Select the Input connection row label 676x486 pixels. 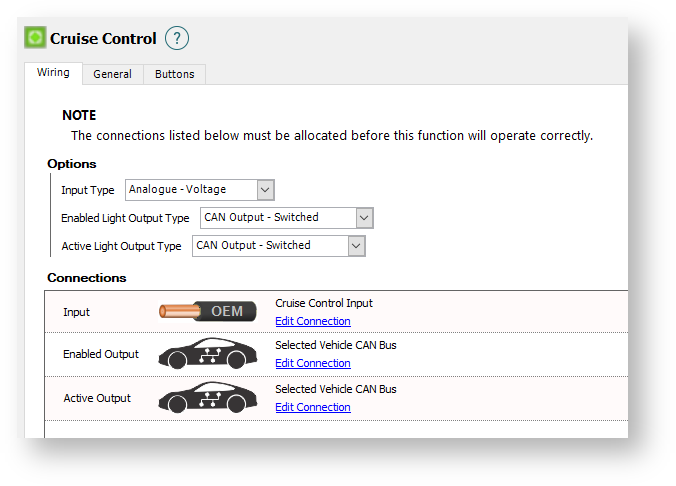coord(76,312)
